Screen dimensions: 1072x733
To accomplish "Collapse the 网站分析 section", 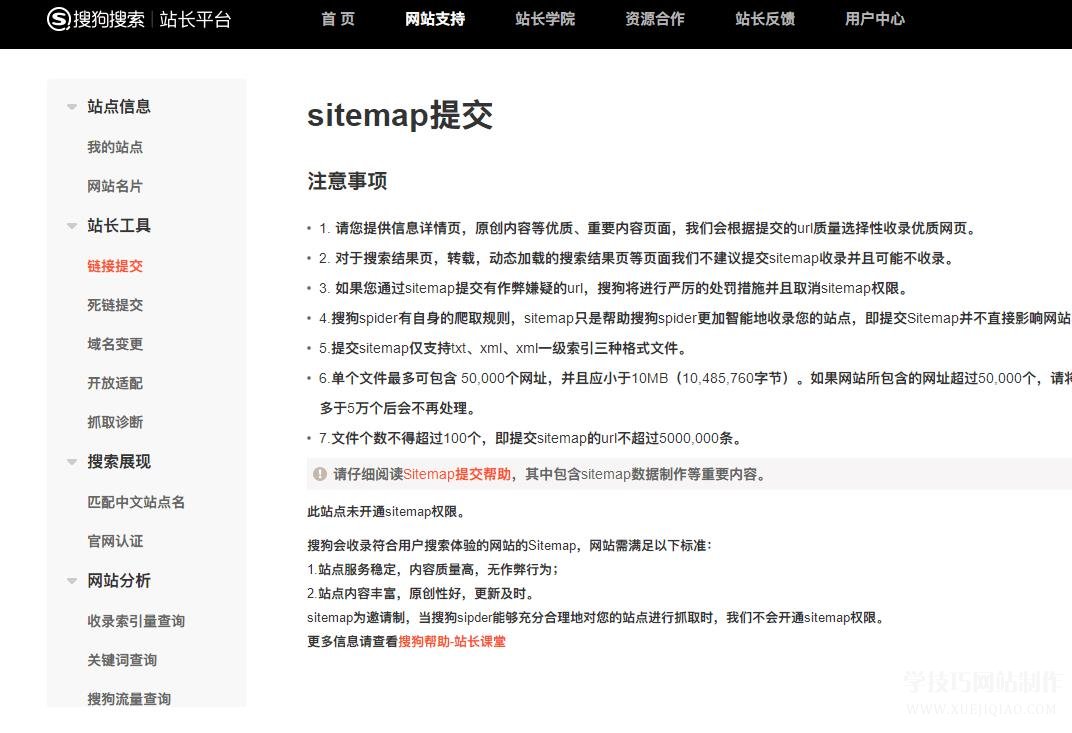I will pyautogui.click(x=71, y=580).
